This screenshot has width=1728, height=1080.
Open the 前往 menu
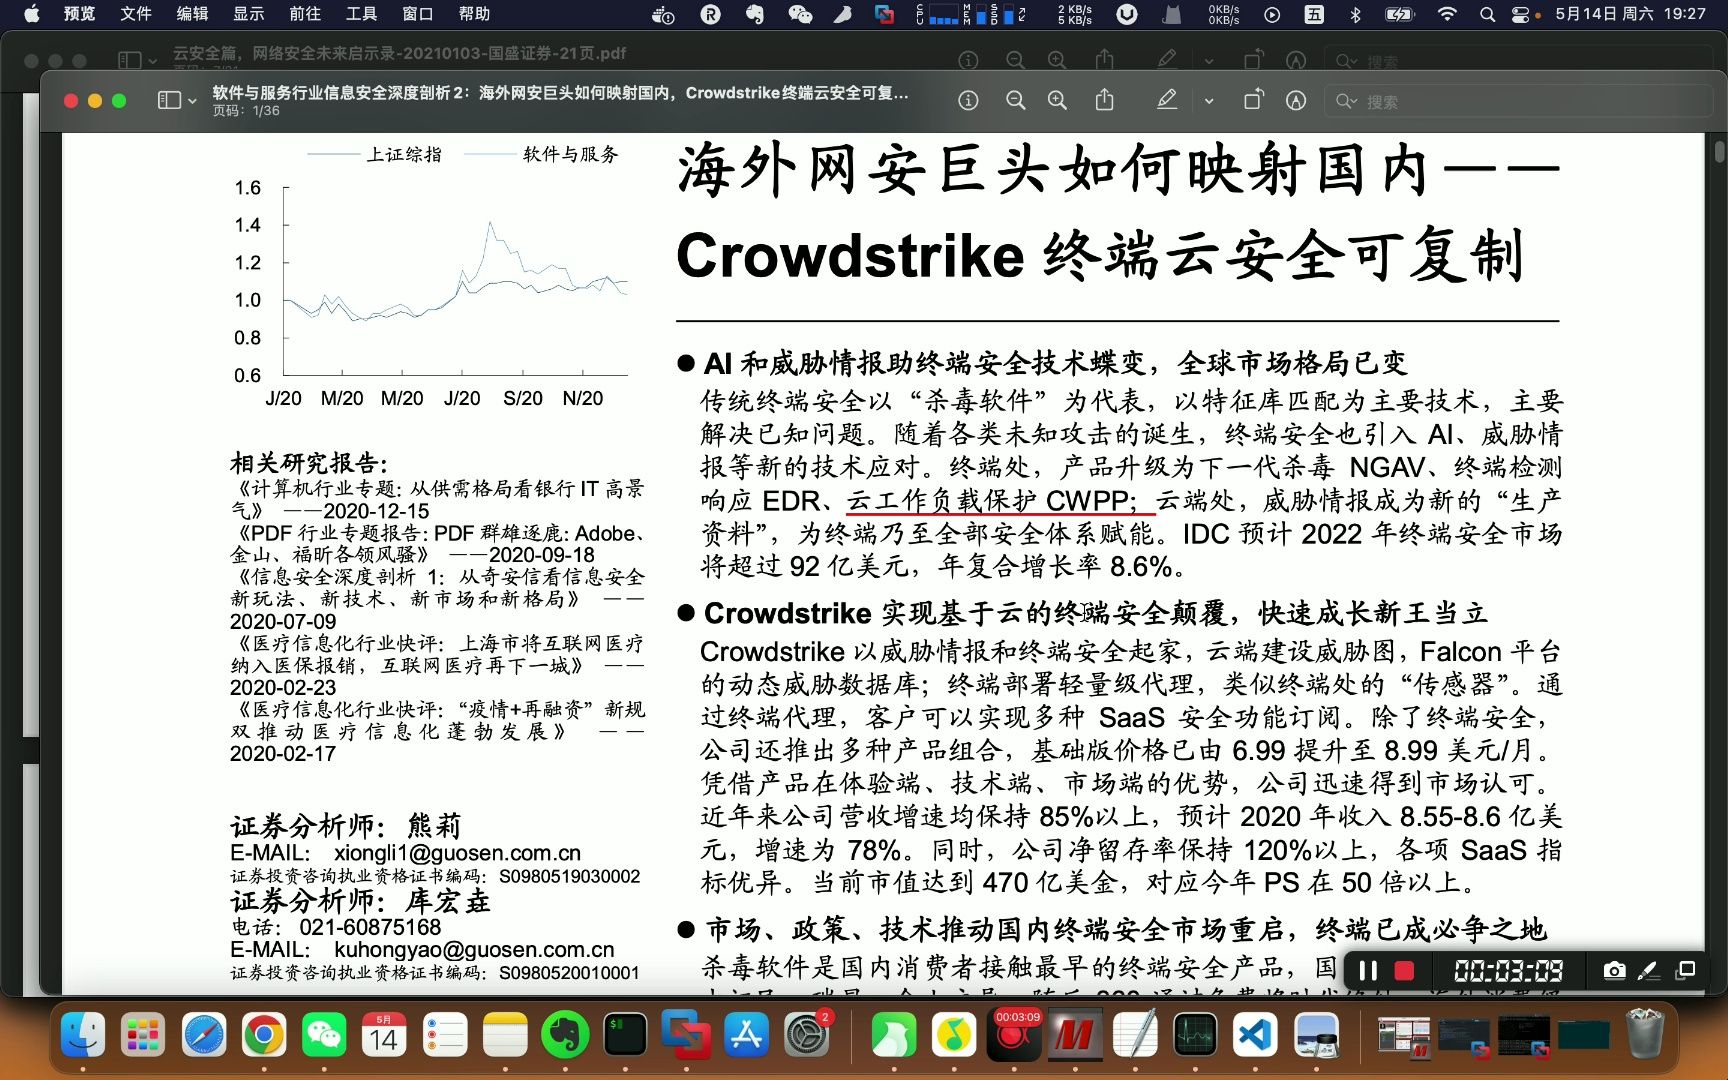tap(305, 14)
